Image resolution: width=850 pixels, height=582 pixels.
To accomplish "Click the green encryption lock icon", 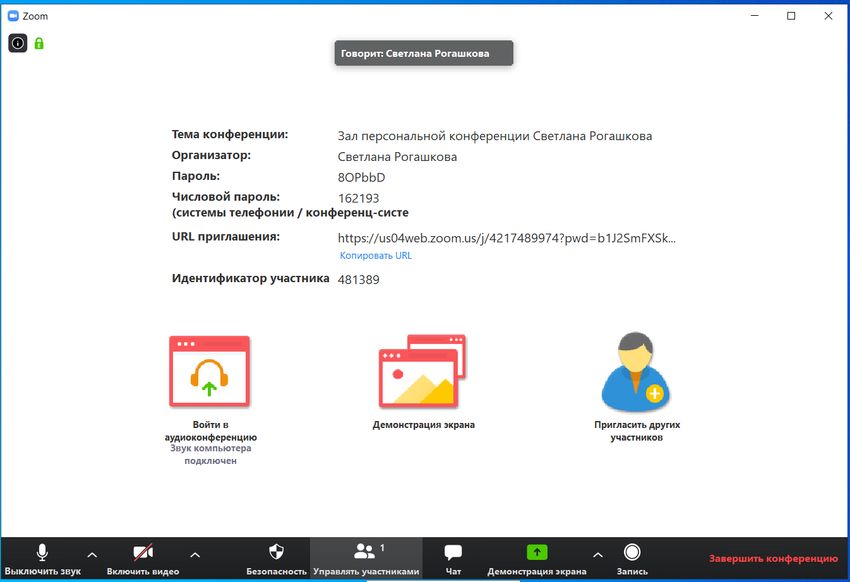I will click(39, 43).
